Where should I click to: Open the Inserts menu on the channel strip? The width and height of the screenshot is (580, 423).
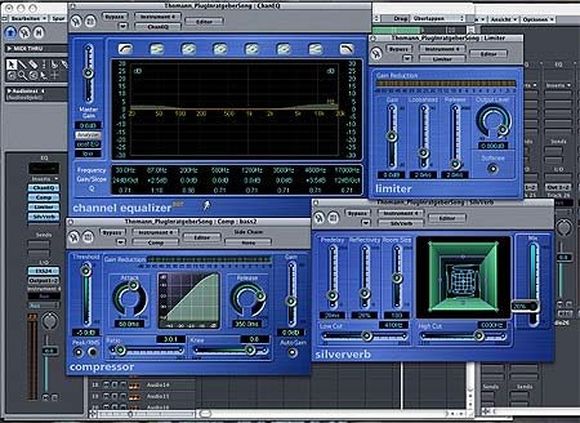click(x=44, y=179)
